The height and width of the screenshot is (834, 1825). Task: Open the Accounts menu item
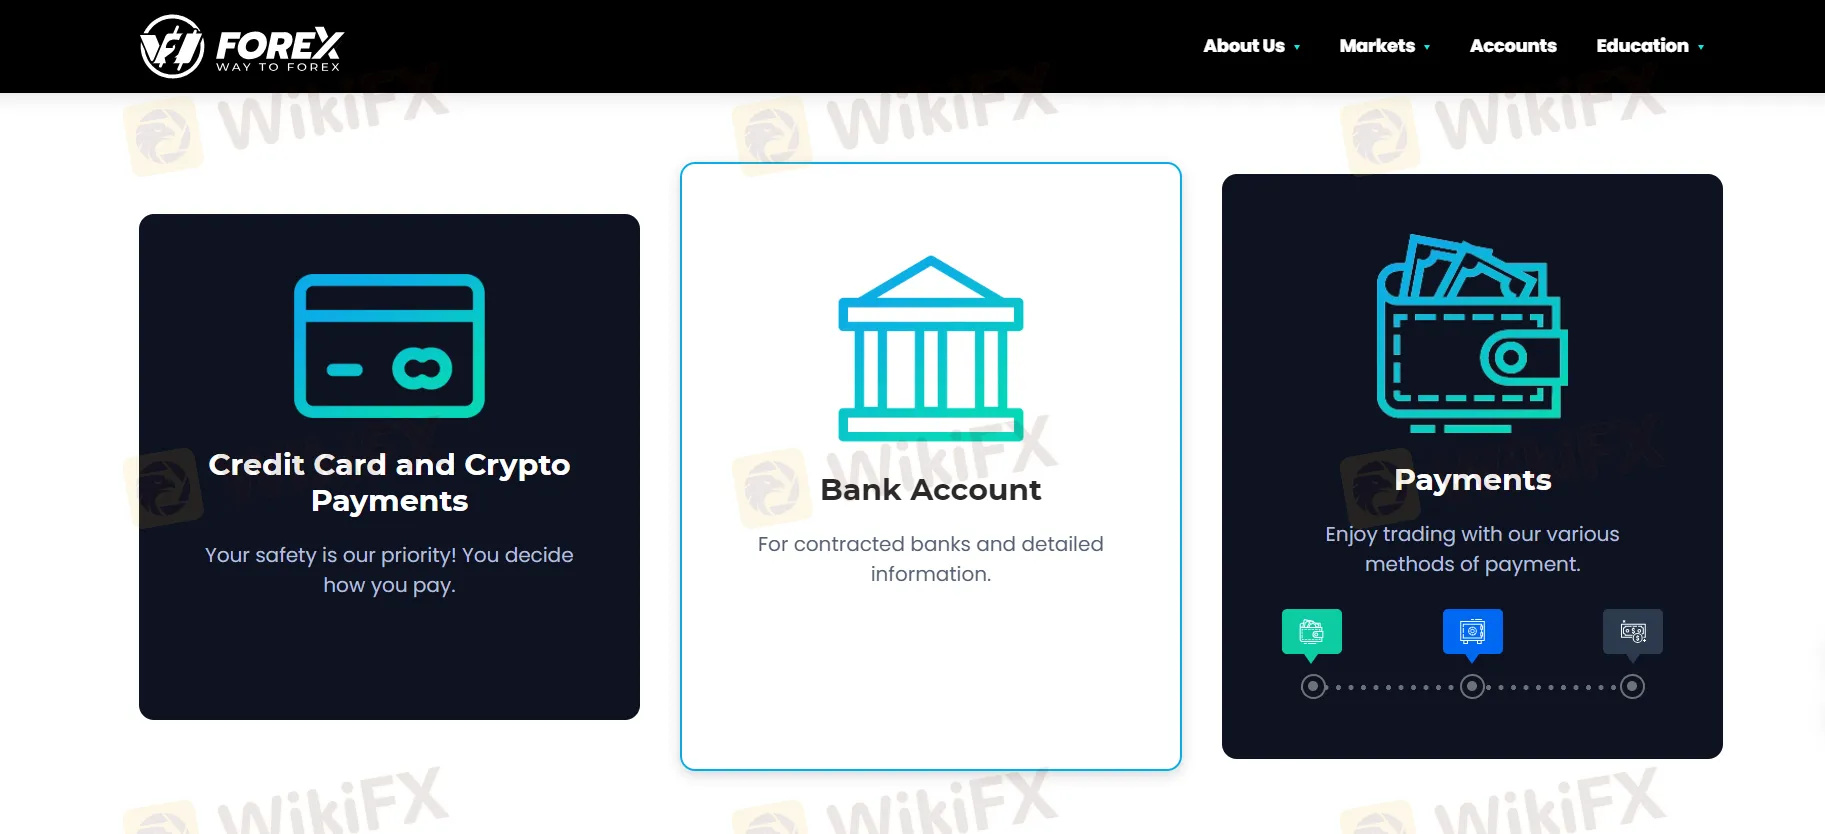(1513, 46)
